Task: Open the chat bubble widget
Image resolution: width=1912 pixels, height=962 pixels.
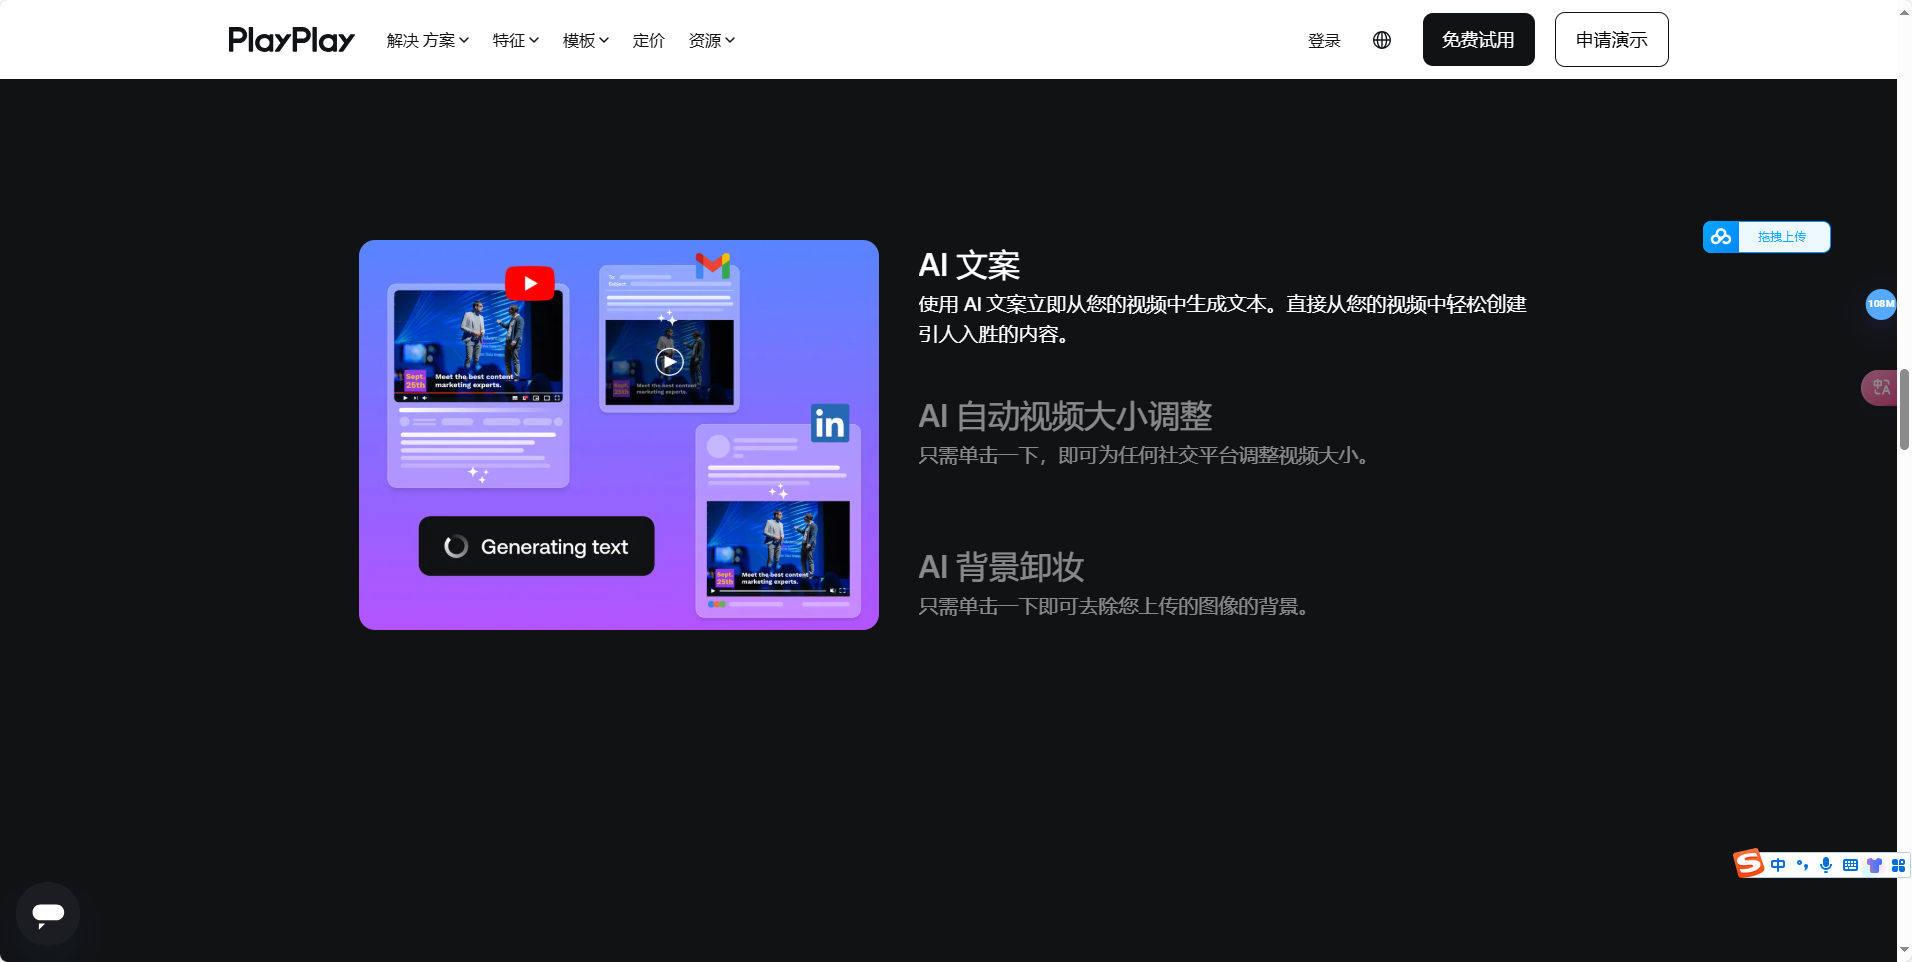Action: click(48, 913)
